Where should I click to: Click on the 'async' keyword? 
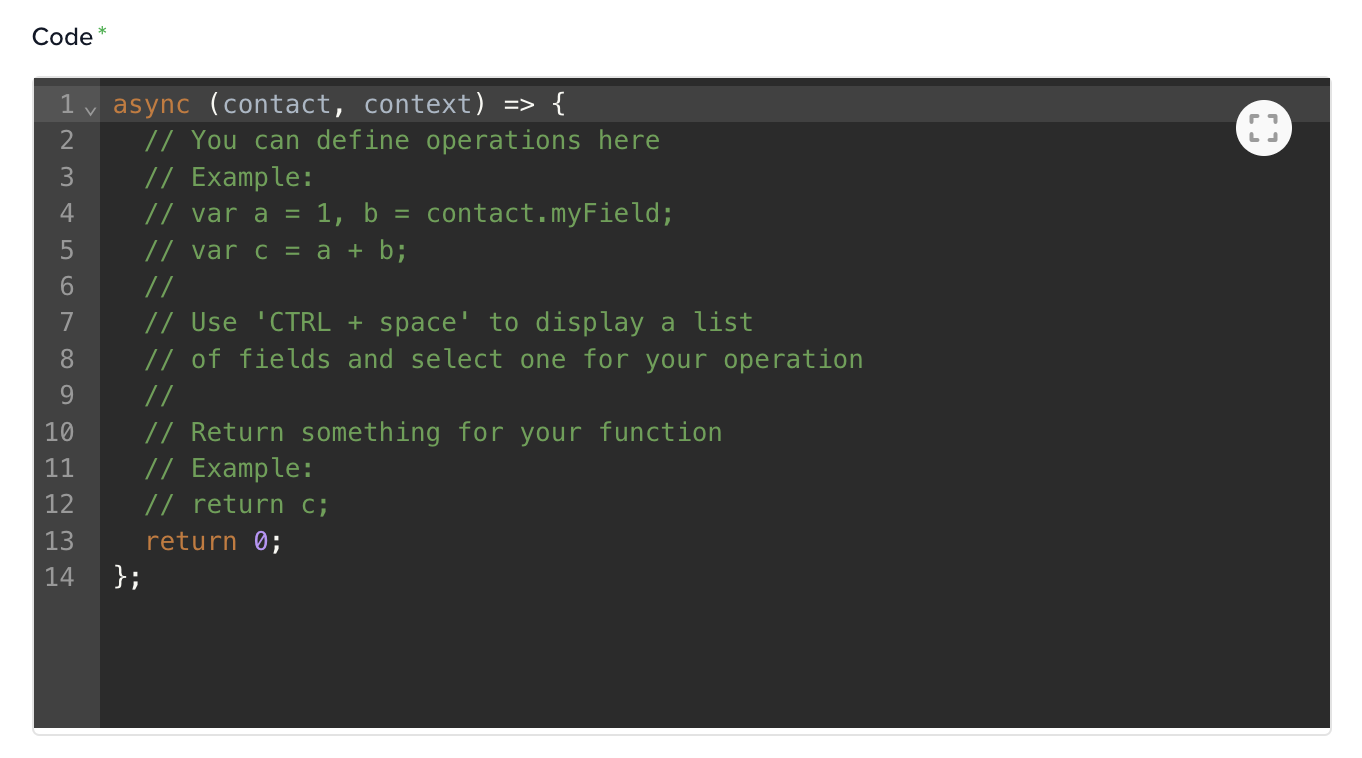point(151,104)
